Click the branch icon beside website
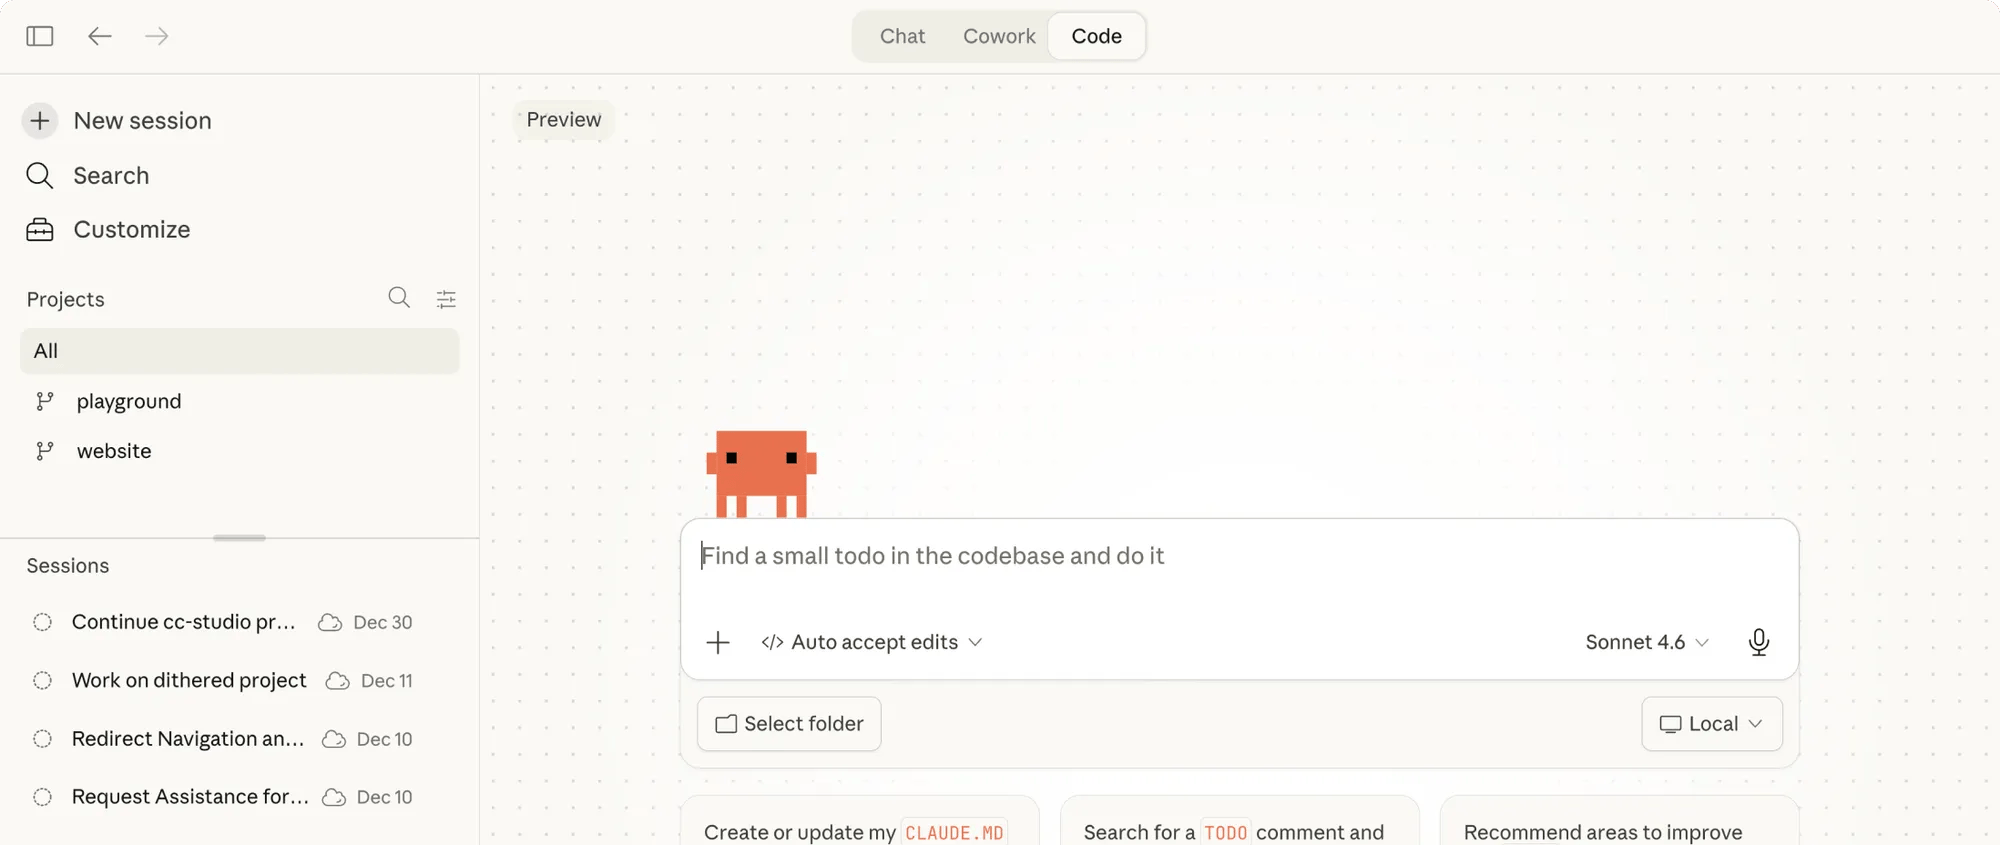Screen dimensions: 2000x845 click(44, 451)
